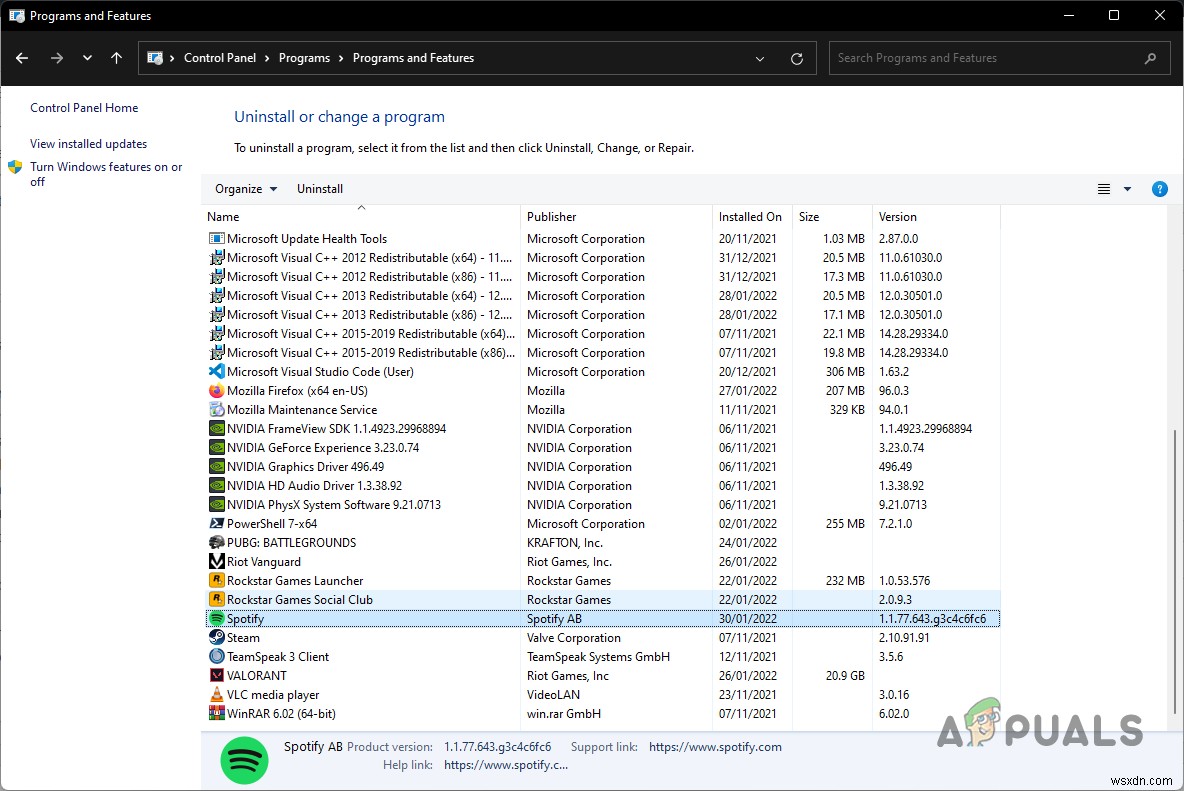Click the Up one level arrow
This screenshot has width=1184, height=791.
pyautogui.click(x=116, y=58)
